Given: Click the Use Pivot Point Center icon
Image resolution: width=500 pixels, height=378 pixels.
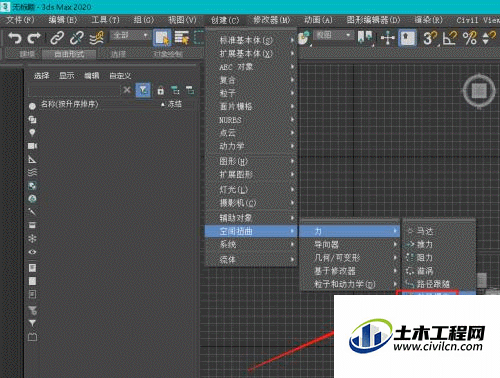Looking at the screenshot, I should [x=365, y=38].
